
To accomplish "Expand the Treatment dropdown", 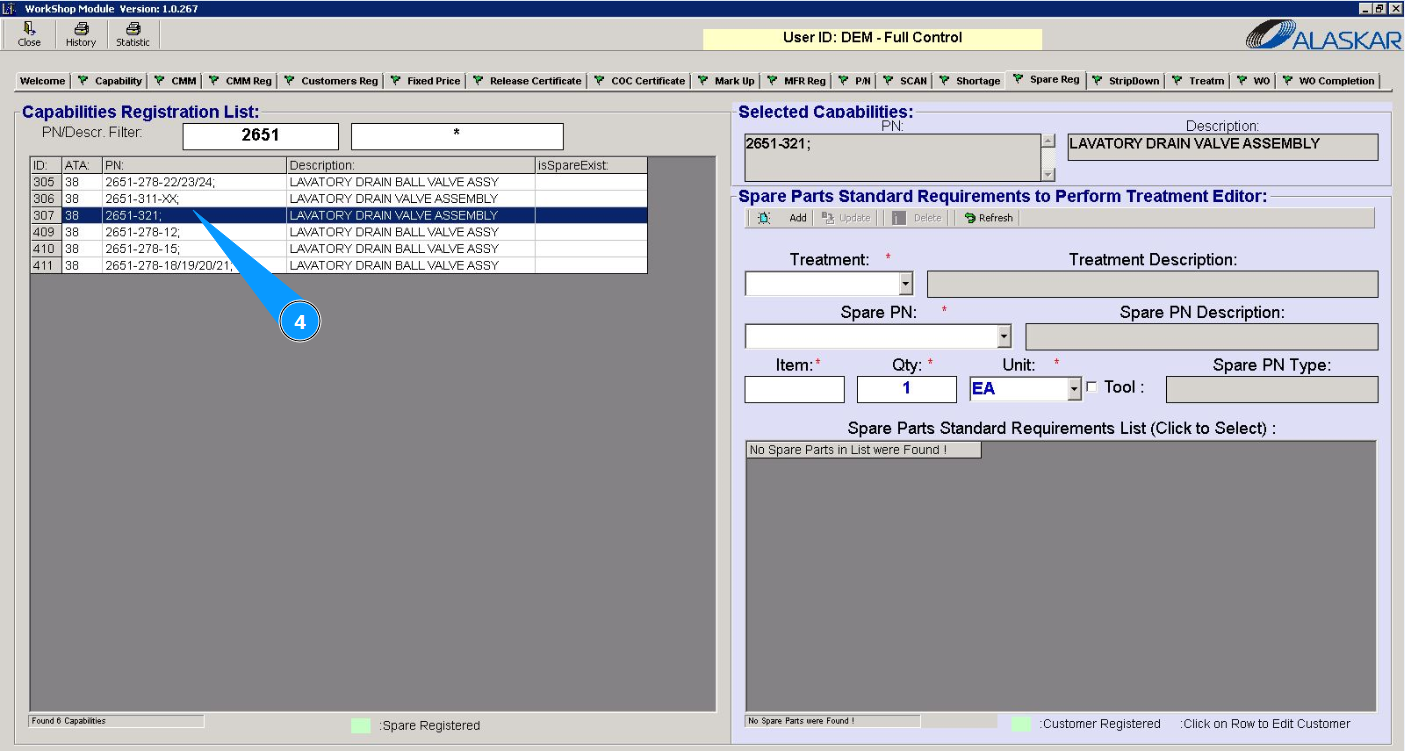I will [x=905, y=284].
